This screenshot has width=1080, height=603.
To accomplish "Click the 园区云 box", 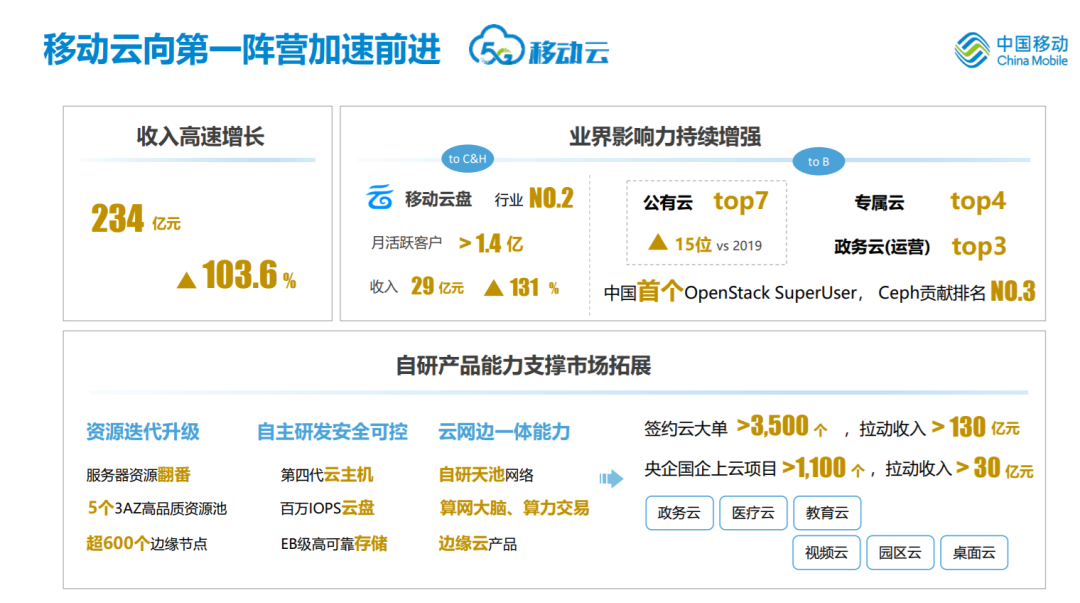I will point(900,553).
